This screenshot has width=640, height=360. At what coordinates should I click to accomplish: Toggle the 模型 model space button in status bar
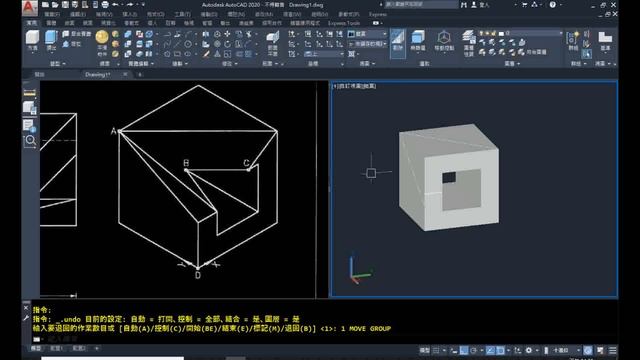coord(424,350)
